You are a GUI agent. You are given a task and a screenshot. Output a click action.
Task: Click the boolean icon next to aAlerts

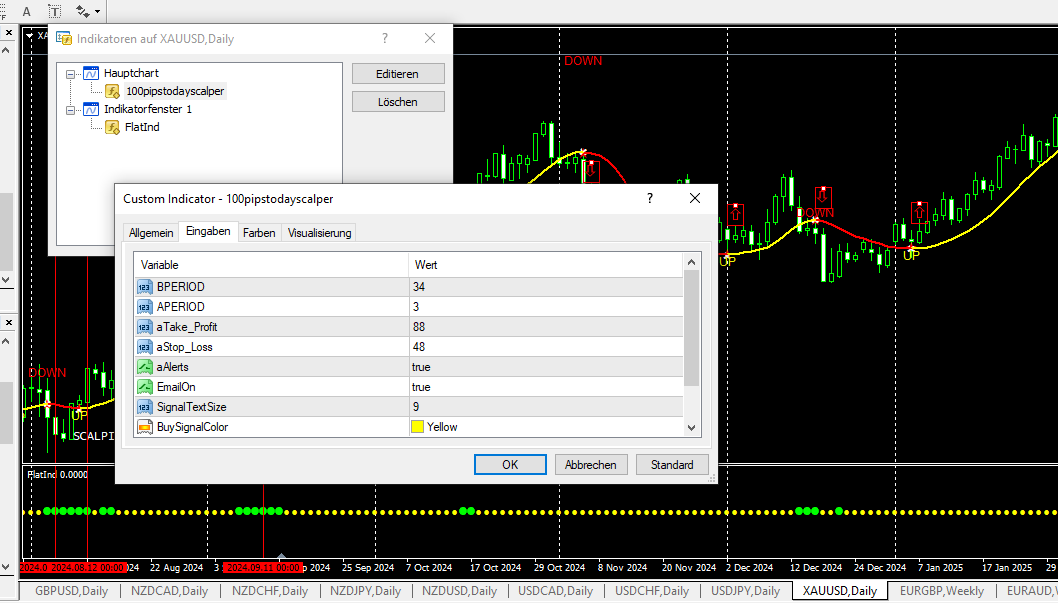pyautogui.click(x=144, y=367)
